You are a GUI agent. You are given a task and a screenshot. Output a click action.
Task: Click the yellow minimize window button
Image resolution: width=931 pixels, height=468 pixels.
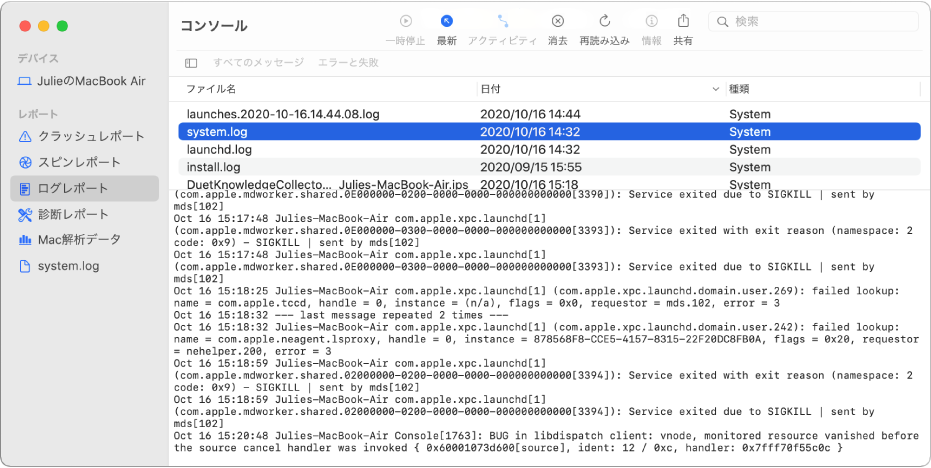(x=43, y=26)
